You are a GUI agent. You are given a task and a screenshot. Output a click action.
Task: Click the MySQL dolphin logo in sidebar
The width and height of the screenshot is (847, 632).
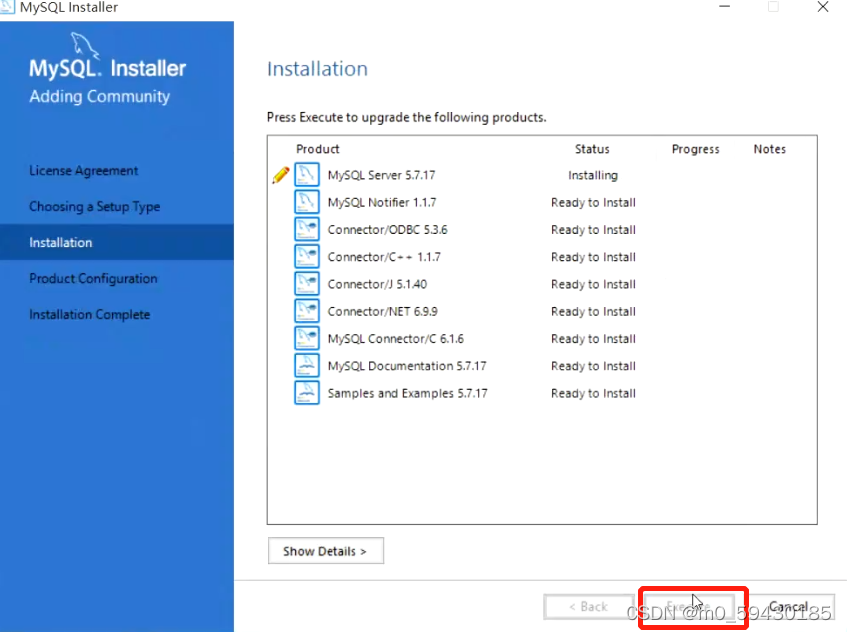tap(85, 45)
